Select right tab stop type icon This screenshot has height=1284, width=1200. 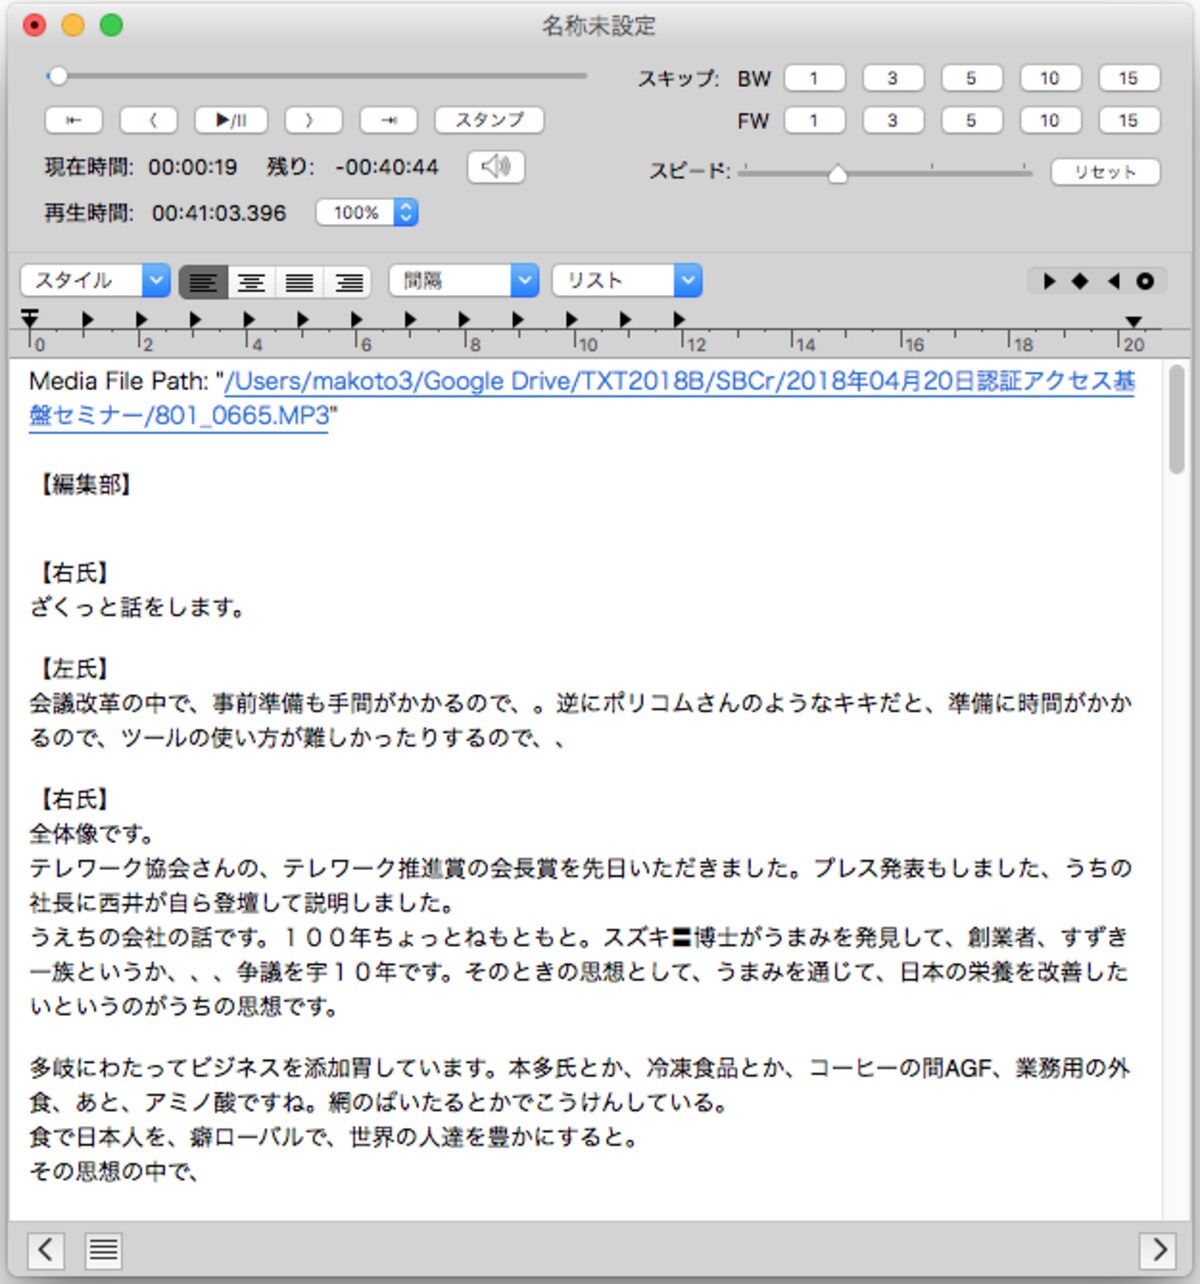point(1113,282)
